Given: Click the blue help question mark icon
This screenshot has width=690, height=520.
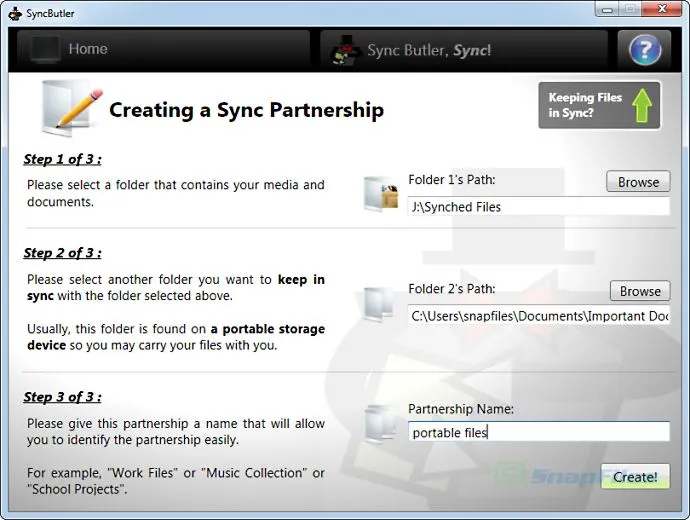Looking at the screenshot, I should 645,50.
